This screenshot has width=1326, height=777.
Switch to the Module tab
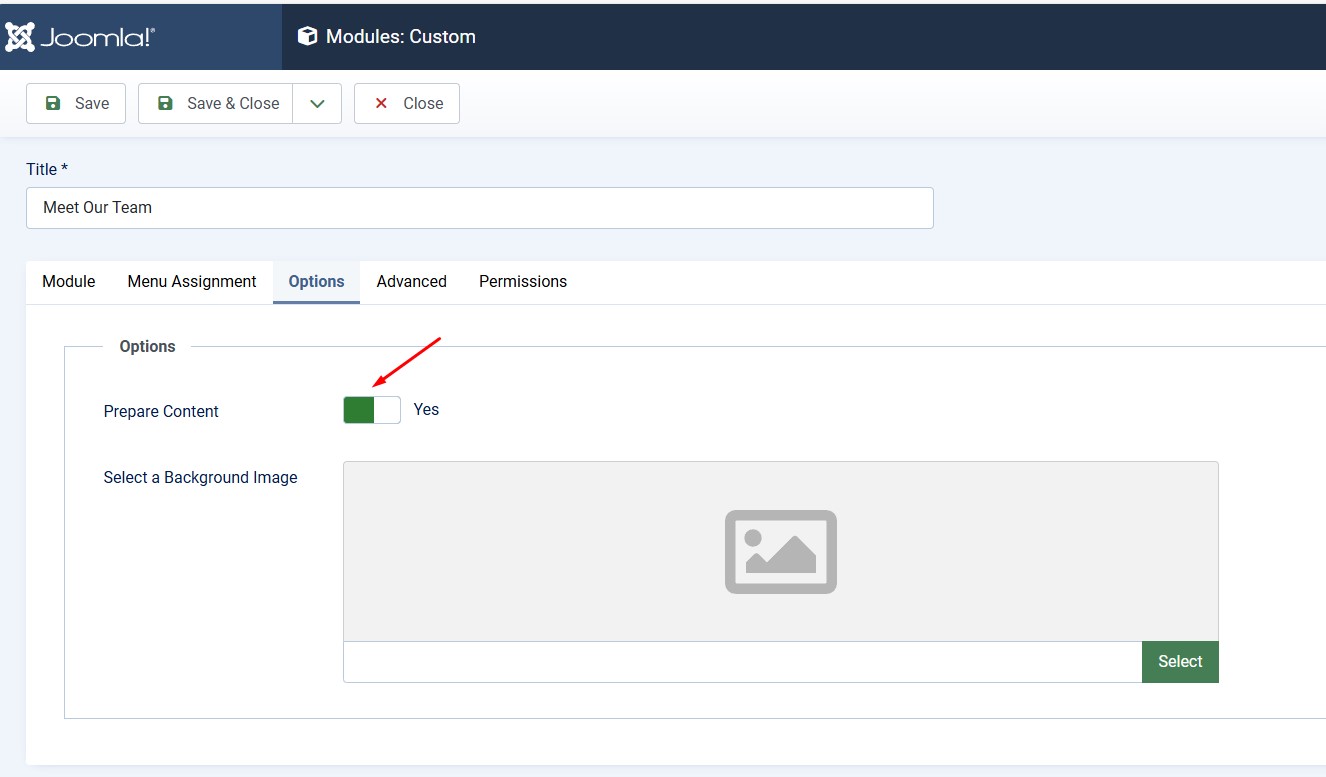(68, 282)
